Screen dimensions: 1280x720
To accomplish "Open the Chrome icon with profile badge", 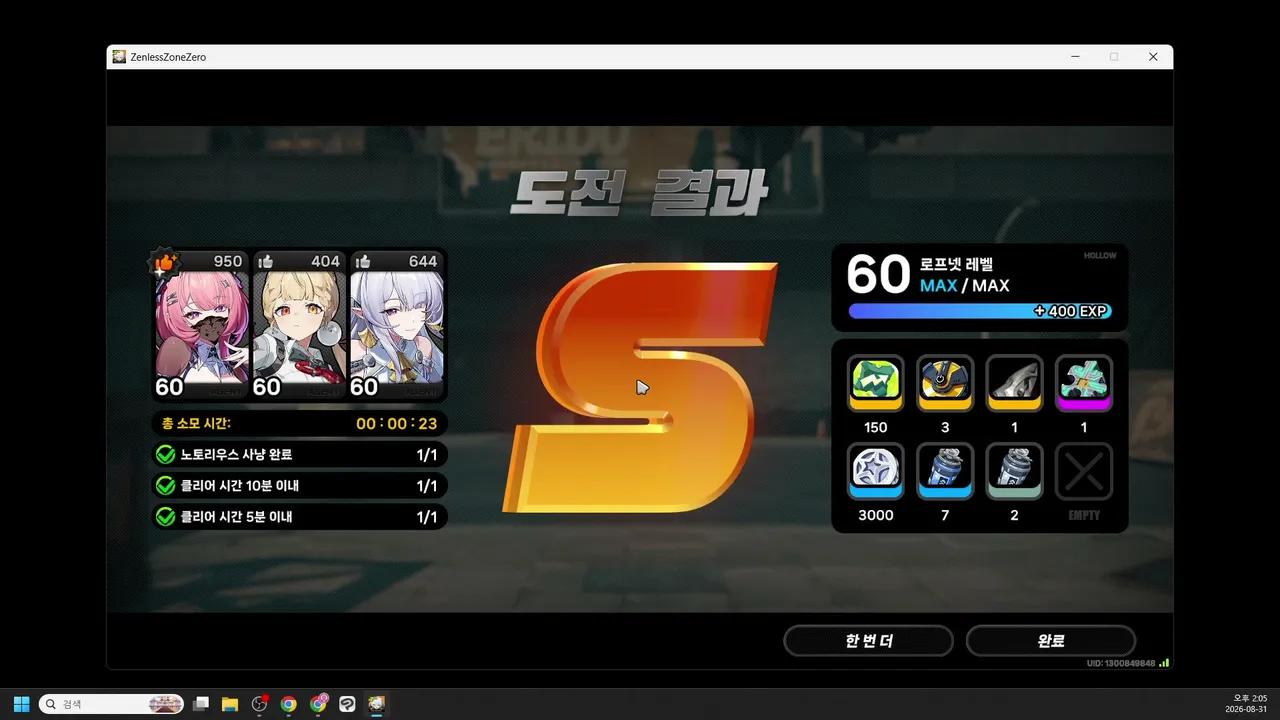I will pos(319,703).
